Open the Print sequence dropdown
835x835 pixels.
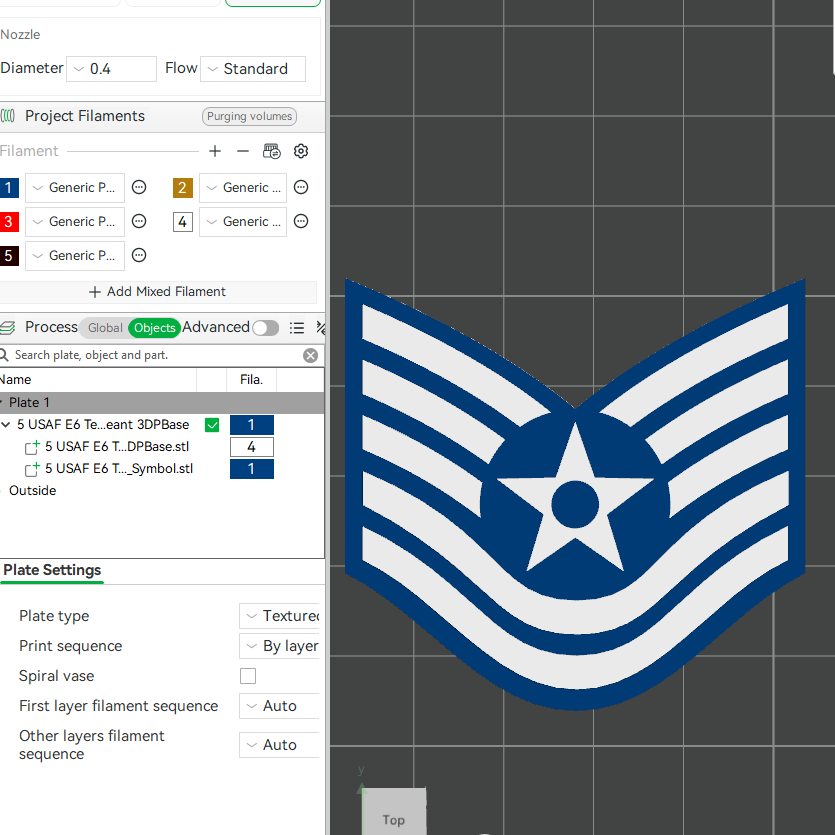click(279, 646)
